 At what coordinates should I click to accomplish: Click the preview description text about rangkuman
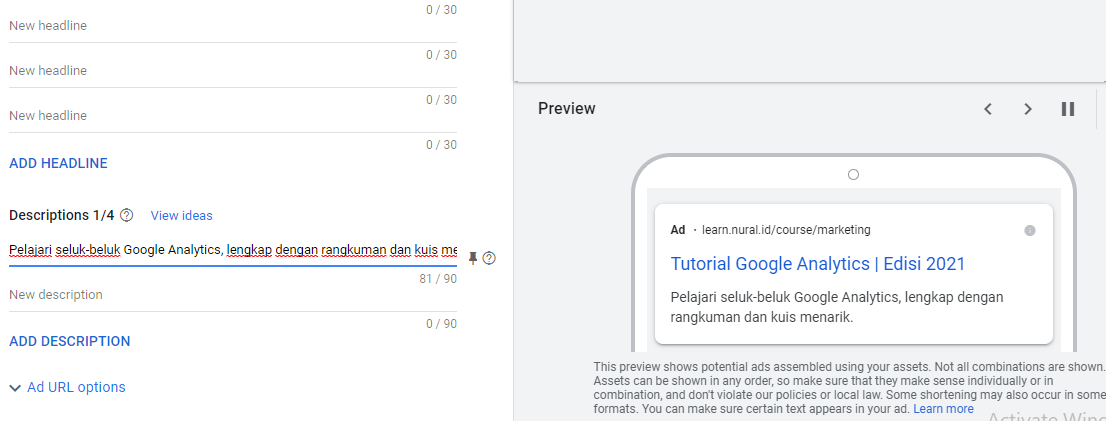[837, 307]
